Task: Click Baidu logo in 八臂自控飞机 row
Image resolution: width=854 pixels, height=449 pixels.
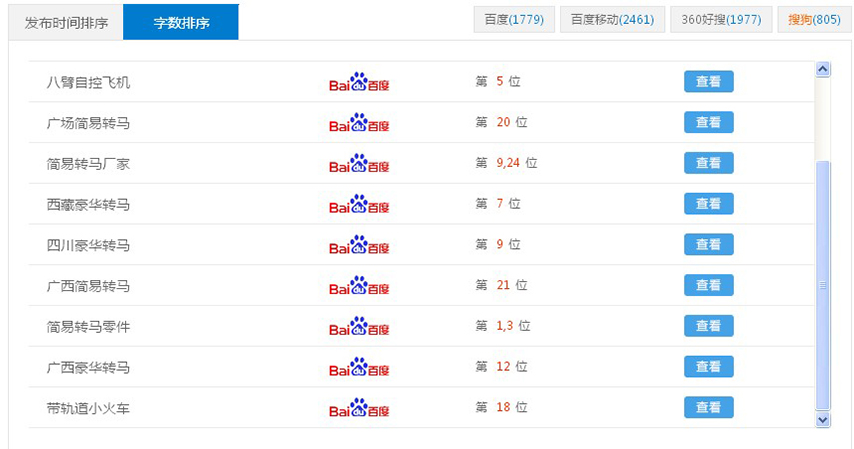Action: click(x=359, y=82)
